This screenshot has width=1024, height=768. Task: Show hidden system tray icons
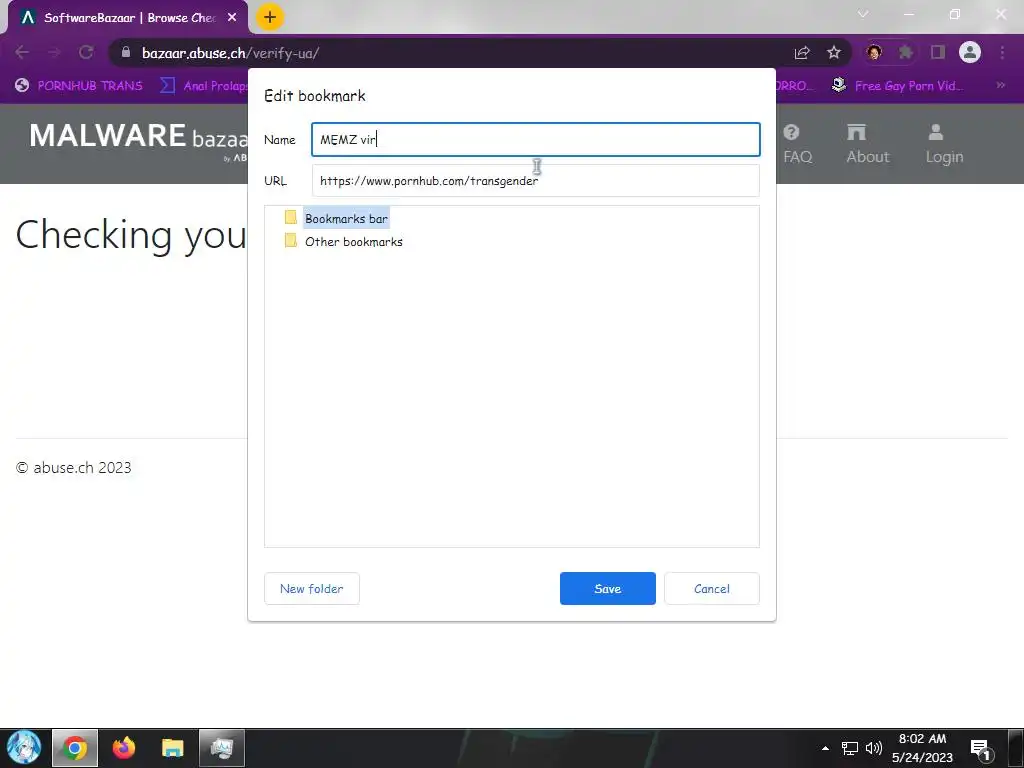pyautogui.click(x=825, y=748)
